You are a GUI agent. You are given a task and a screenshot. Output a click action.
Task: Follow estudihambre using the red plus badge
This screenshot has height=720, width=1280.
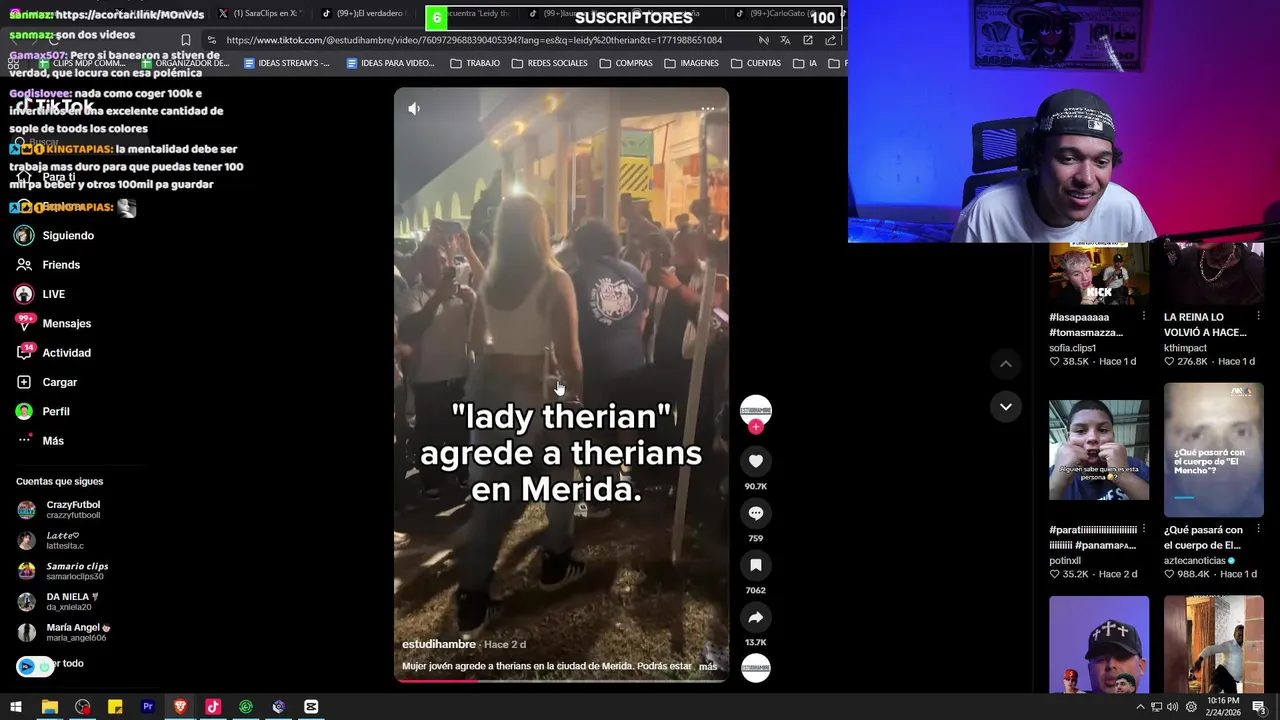(x=756, y=427)
